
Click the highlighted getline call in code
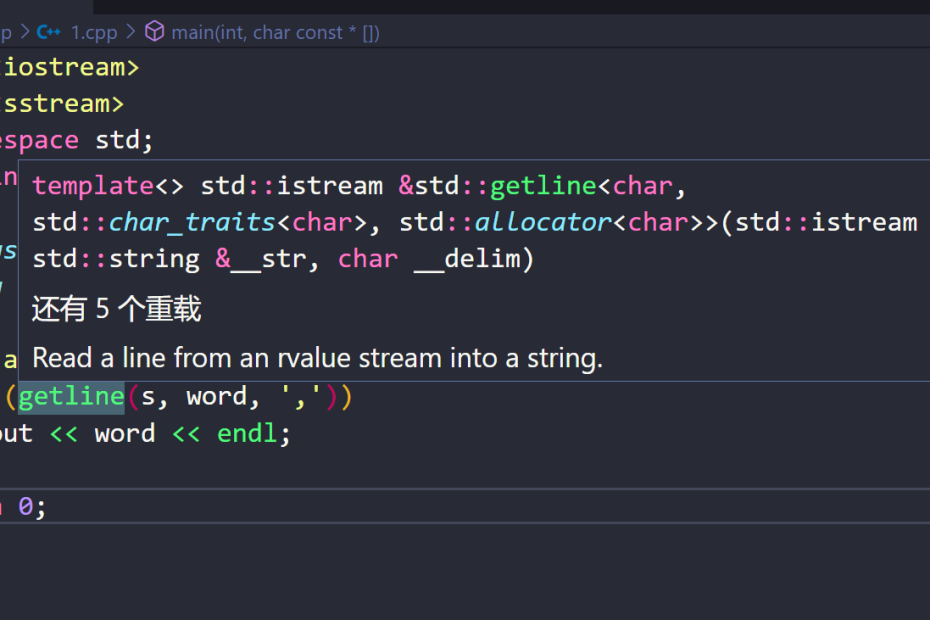click(x=71, y=397)
